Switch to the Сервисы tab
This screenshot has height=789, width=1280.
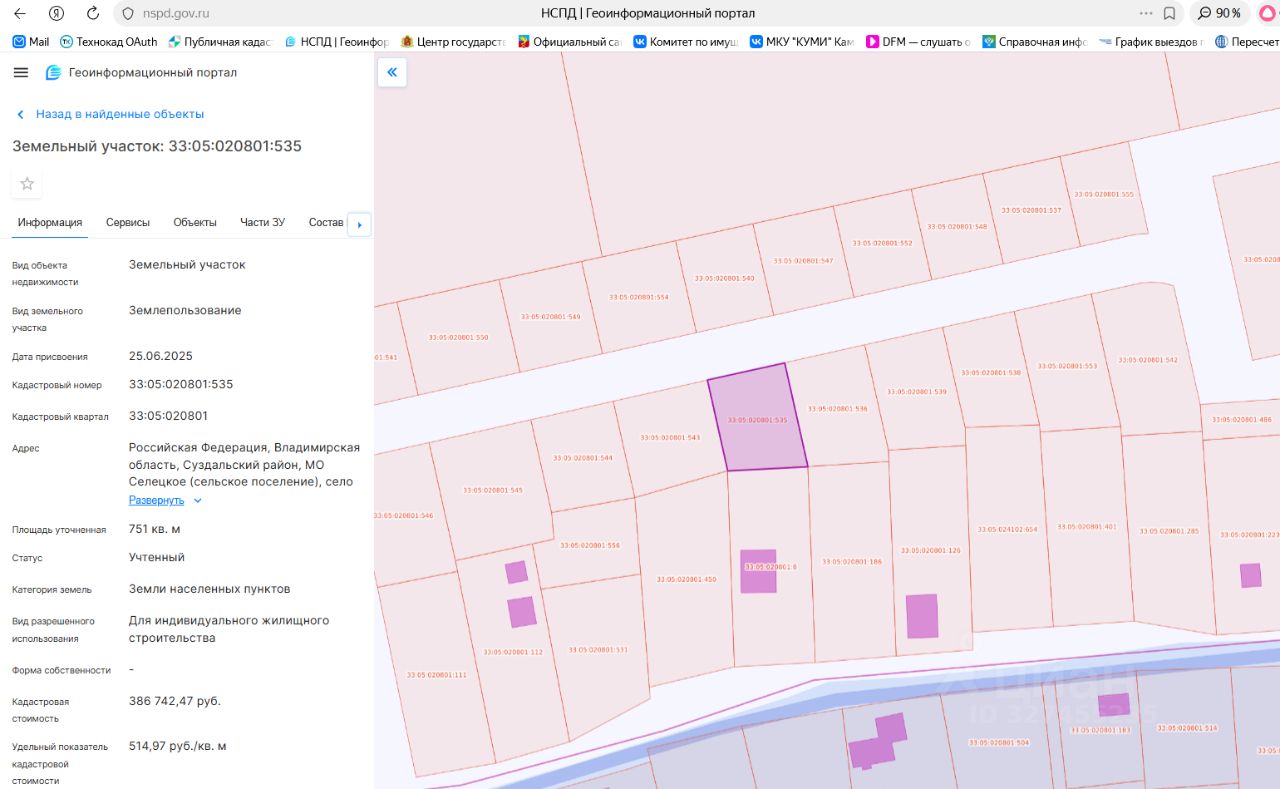click(x=128, y=222)
